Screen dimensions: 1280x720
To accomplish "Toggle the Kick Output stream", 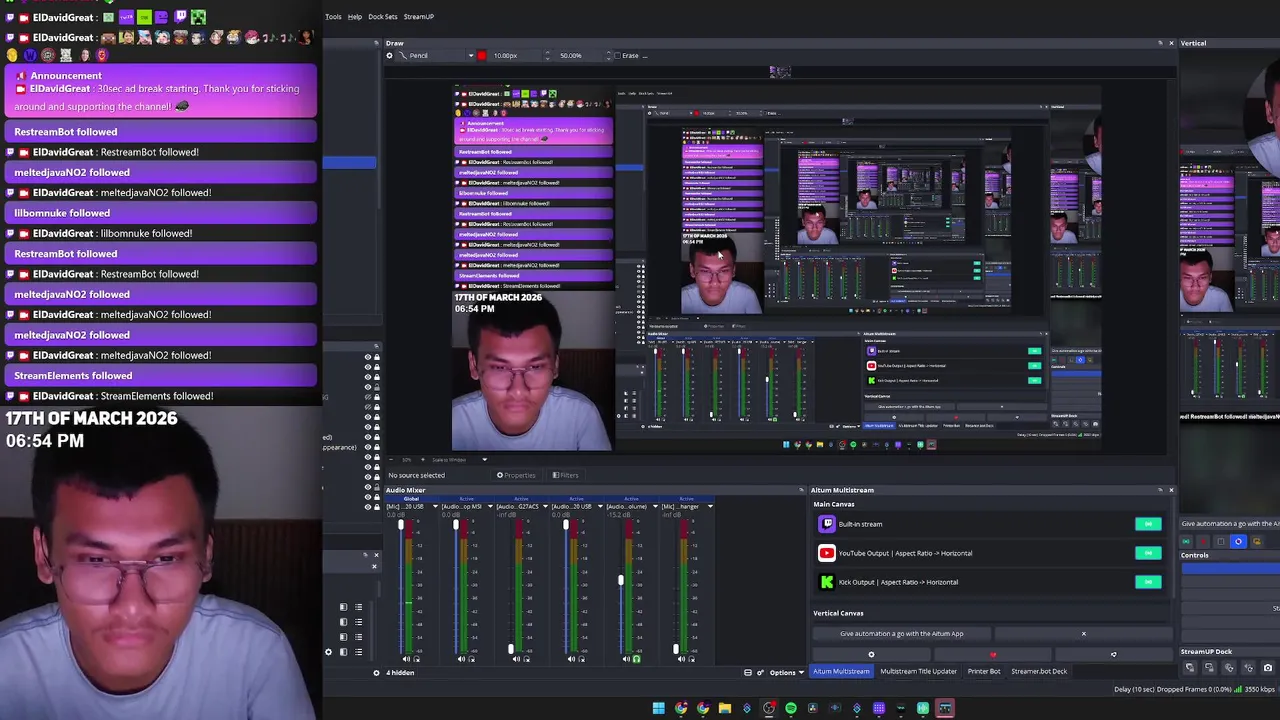I will click(x=1148, y=582).
